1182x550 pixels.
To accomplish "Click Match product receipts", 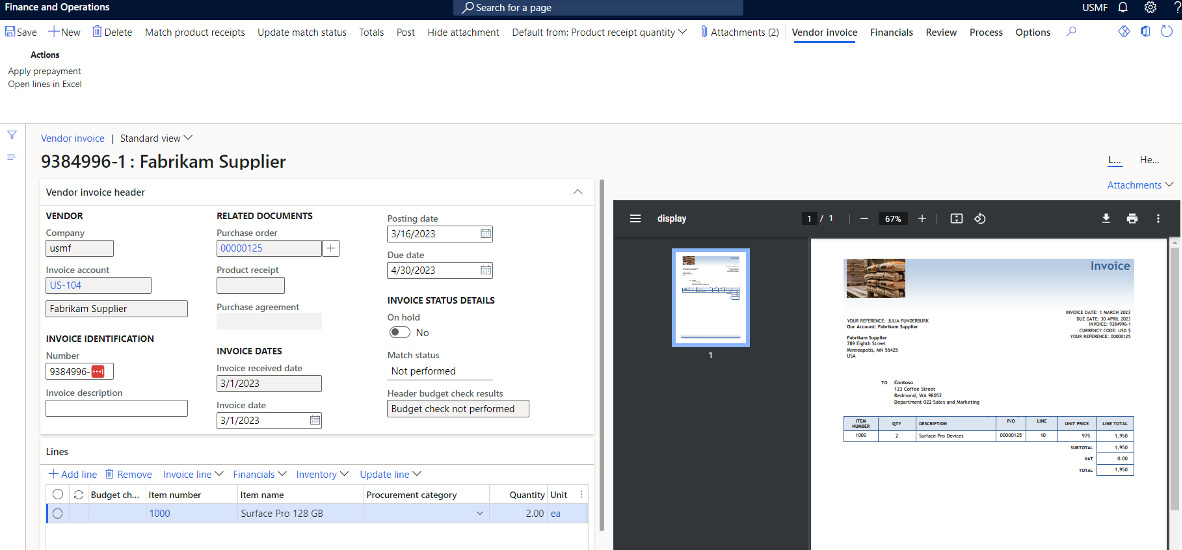I will point(194,32).
